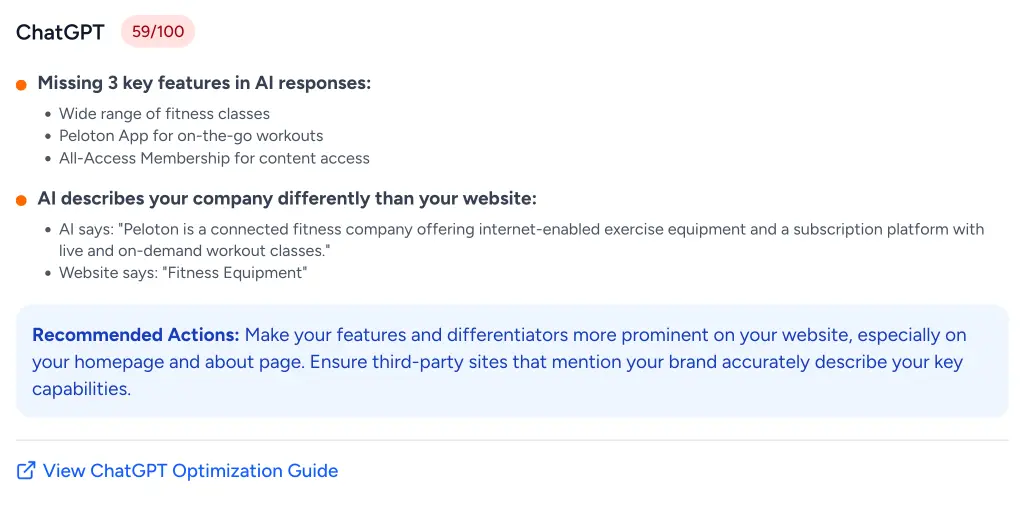The image size is (1025, 506).
Task: Click the All-Access Membership for content access item
Action: click(x=214, y=158)
